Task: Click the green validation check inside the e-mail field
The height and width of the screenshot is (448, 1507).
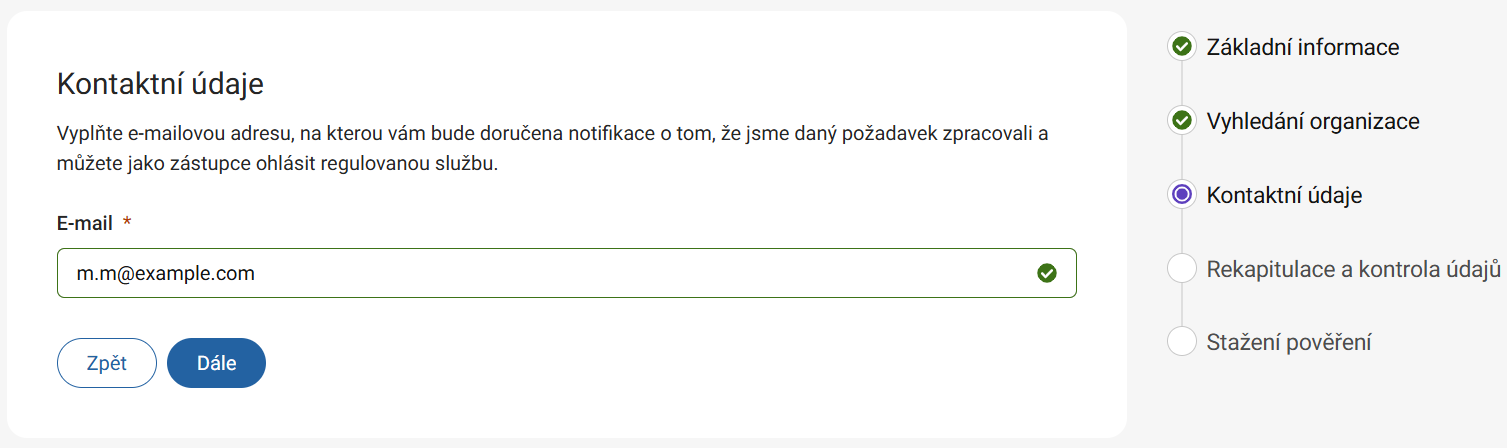Action: coord(1047,273)
